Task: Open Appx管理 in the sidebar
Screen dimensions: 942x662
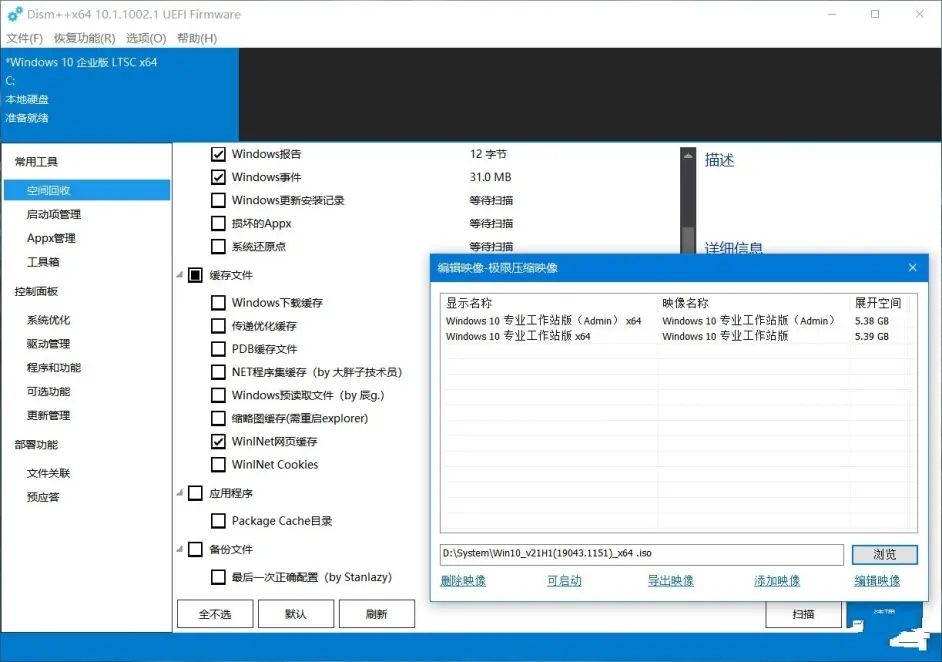Action: pos(51,238)
